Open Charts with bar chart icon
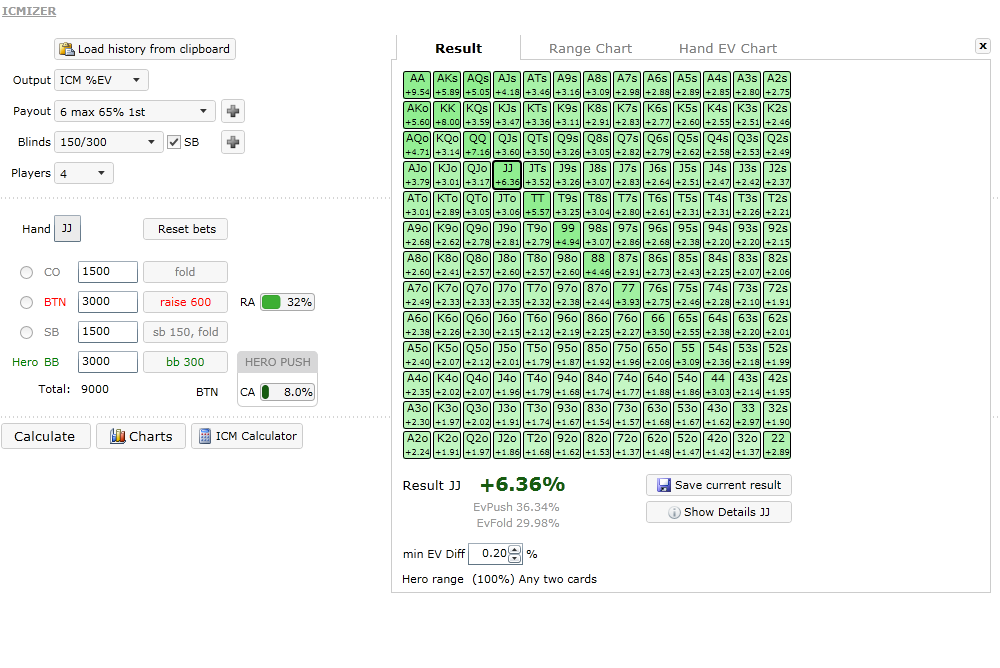 pos(140,436)
